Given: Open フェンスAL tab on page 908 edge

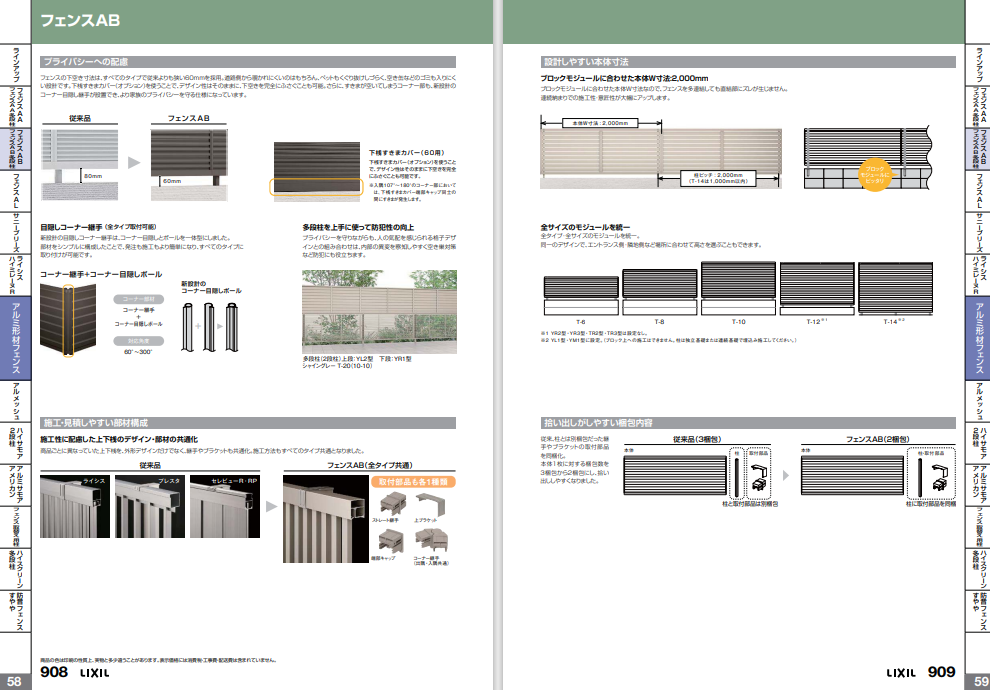Looking at the screenshot, I should [15, 191].
